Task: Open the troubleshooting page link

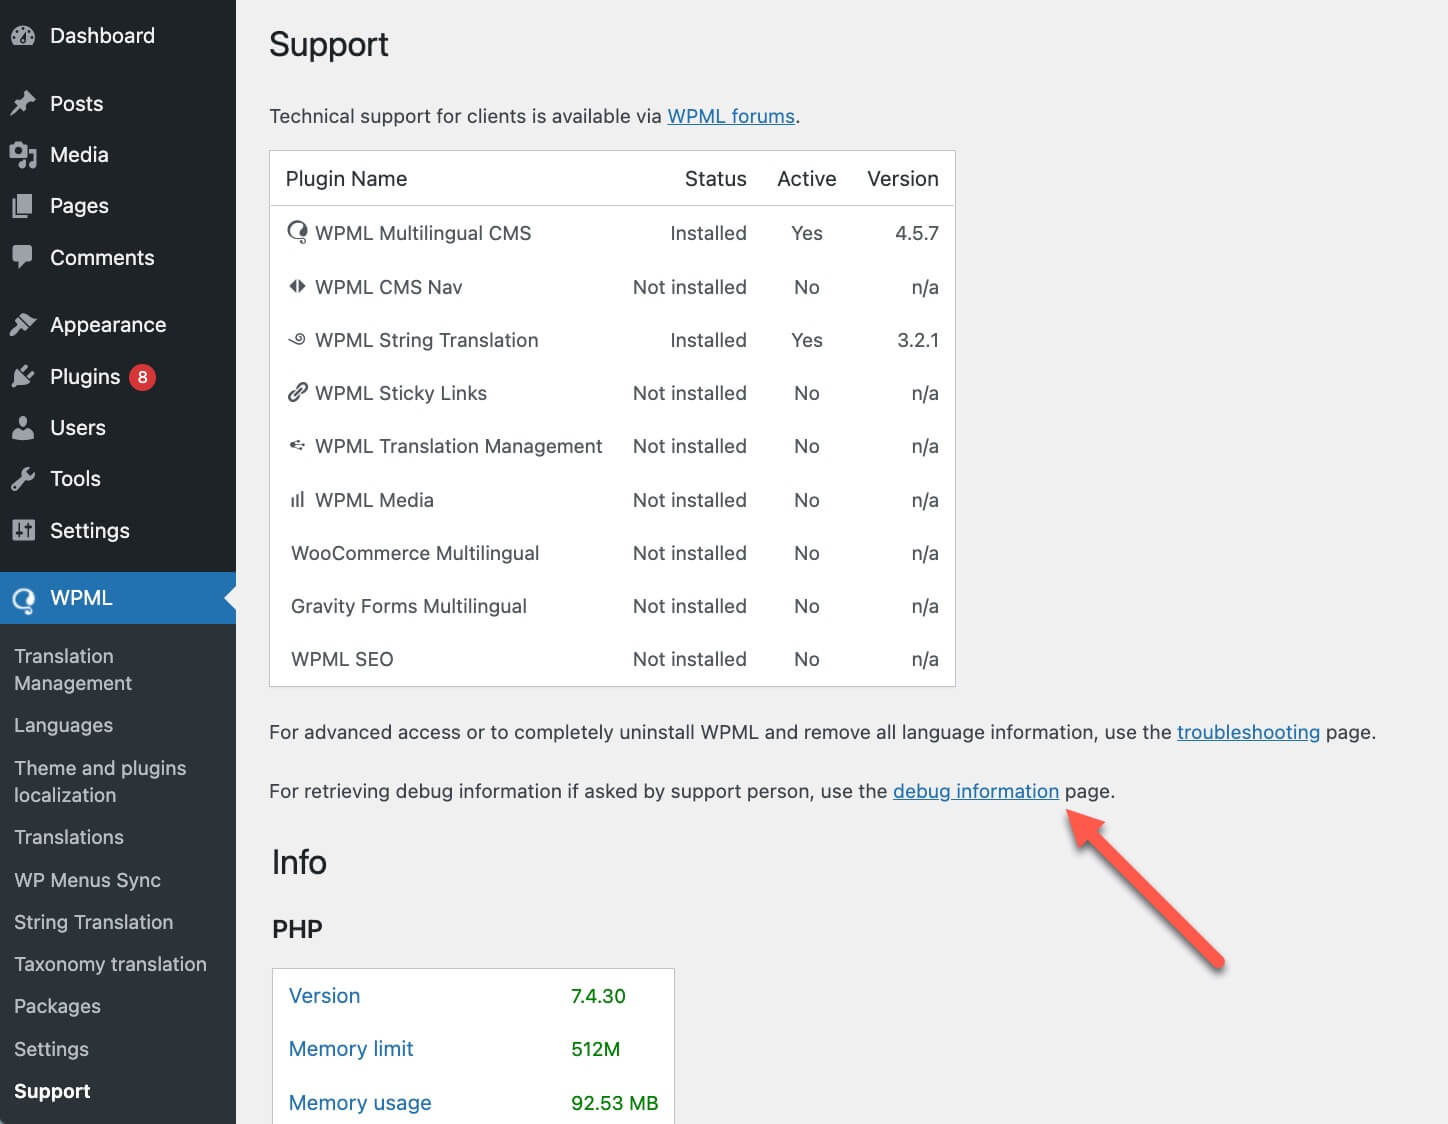Action: click(x=1248, y=732)
